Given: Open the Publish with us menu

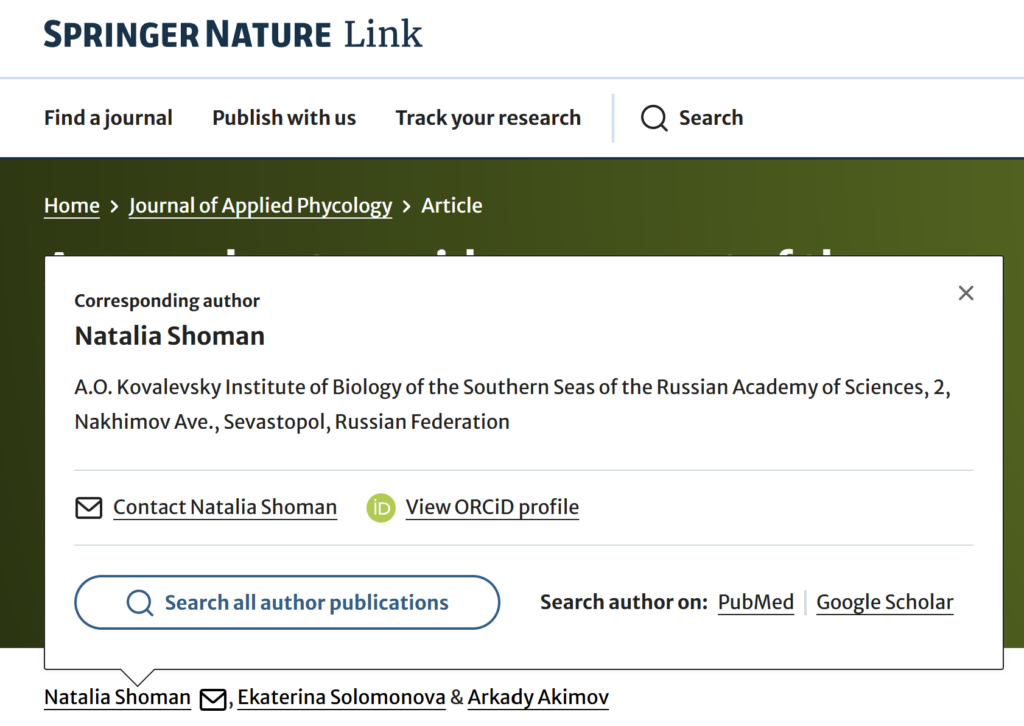Looking at the screenshot, I should point(284,118).
